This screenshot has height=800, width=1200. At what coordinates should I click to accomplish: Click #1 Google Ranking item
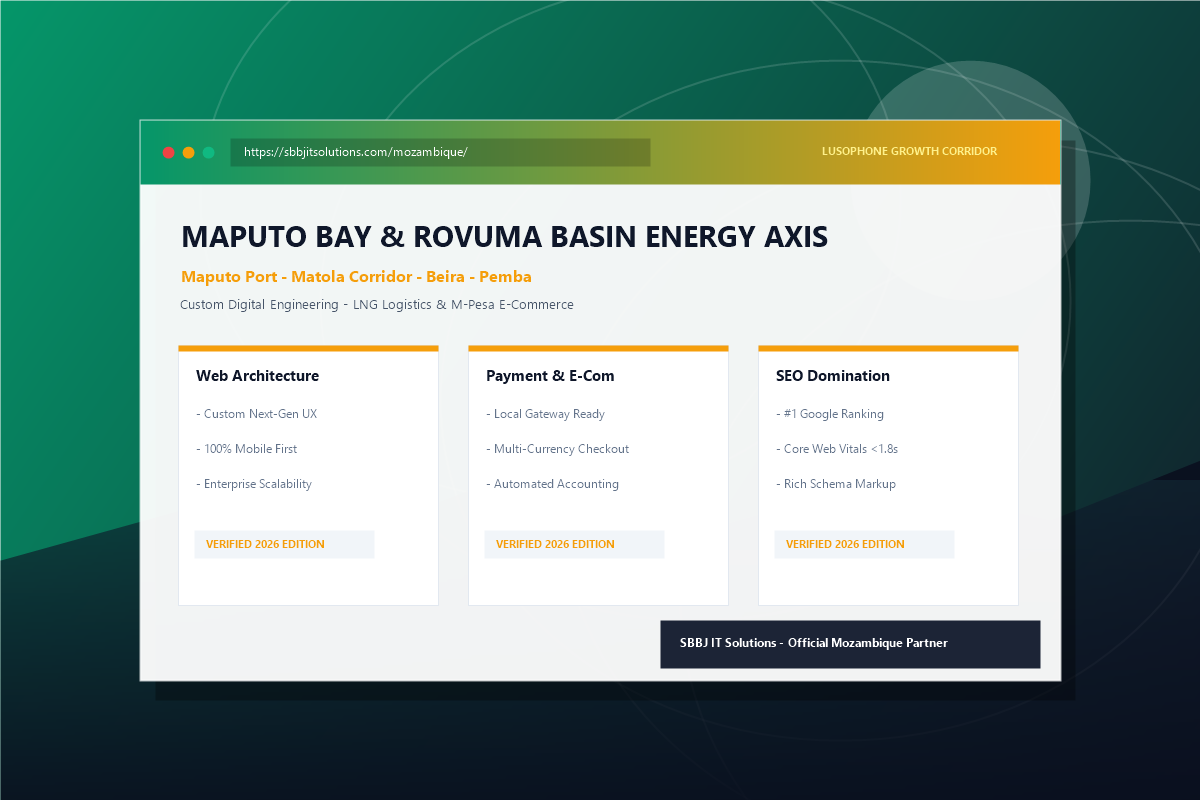[830, 414]
